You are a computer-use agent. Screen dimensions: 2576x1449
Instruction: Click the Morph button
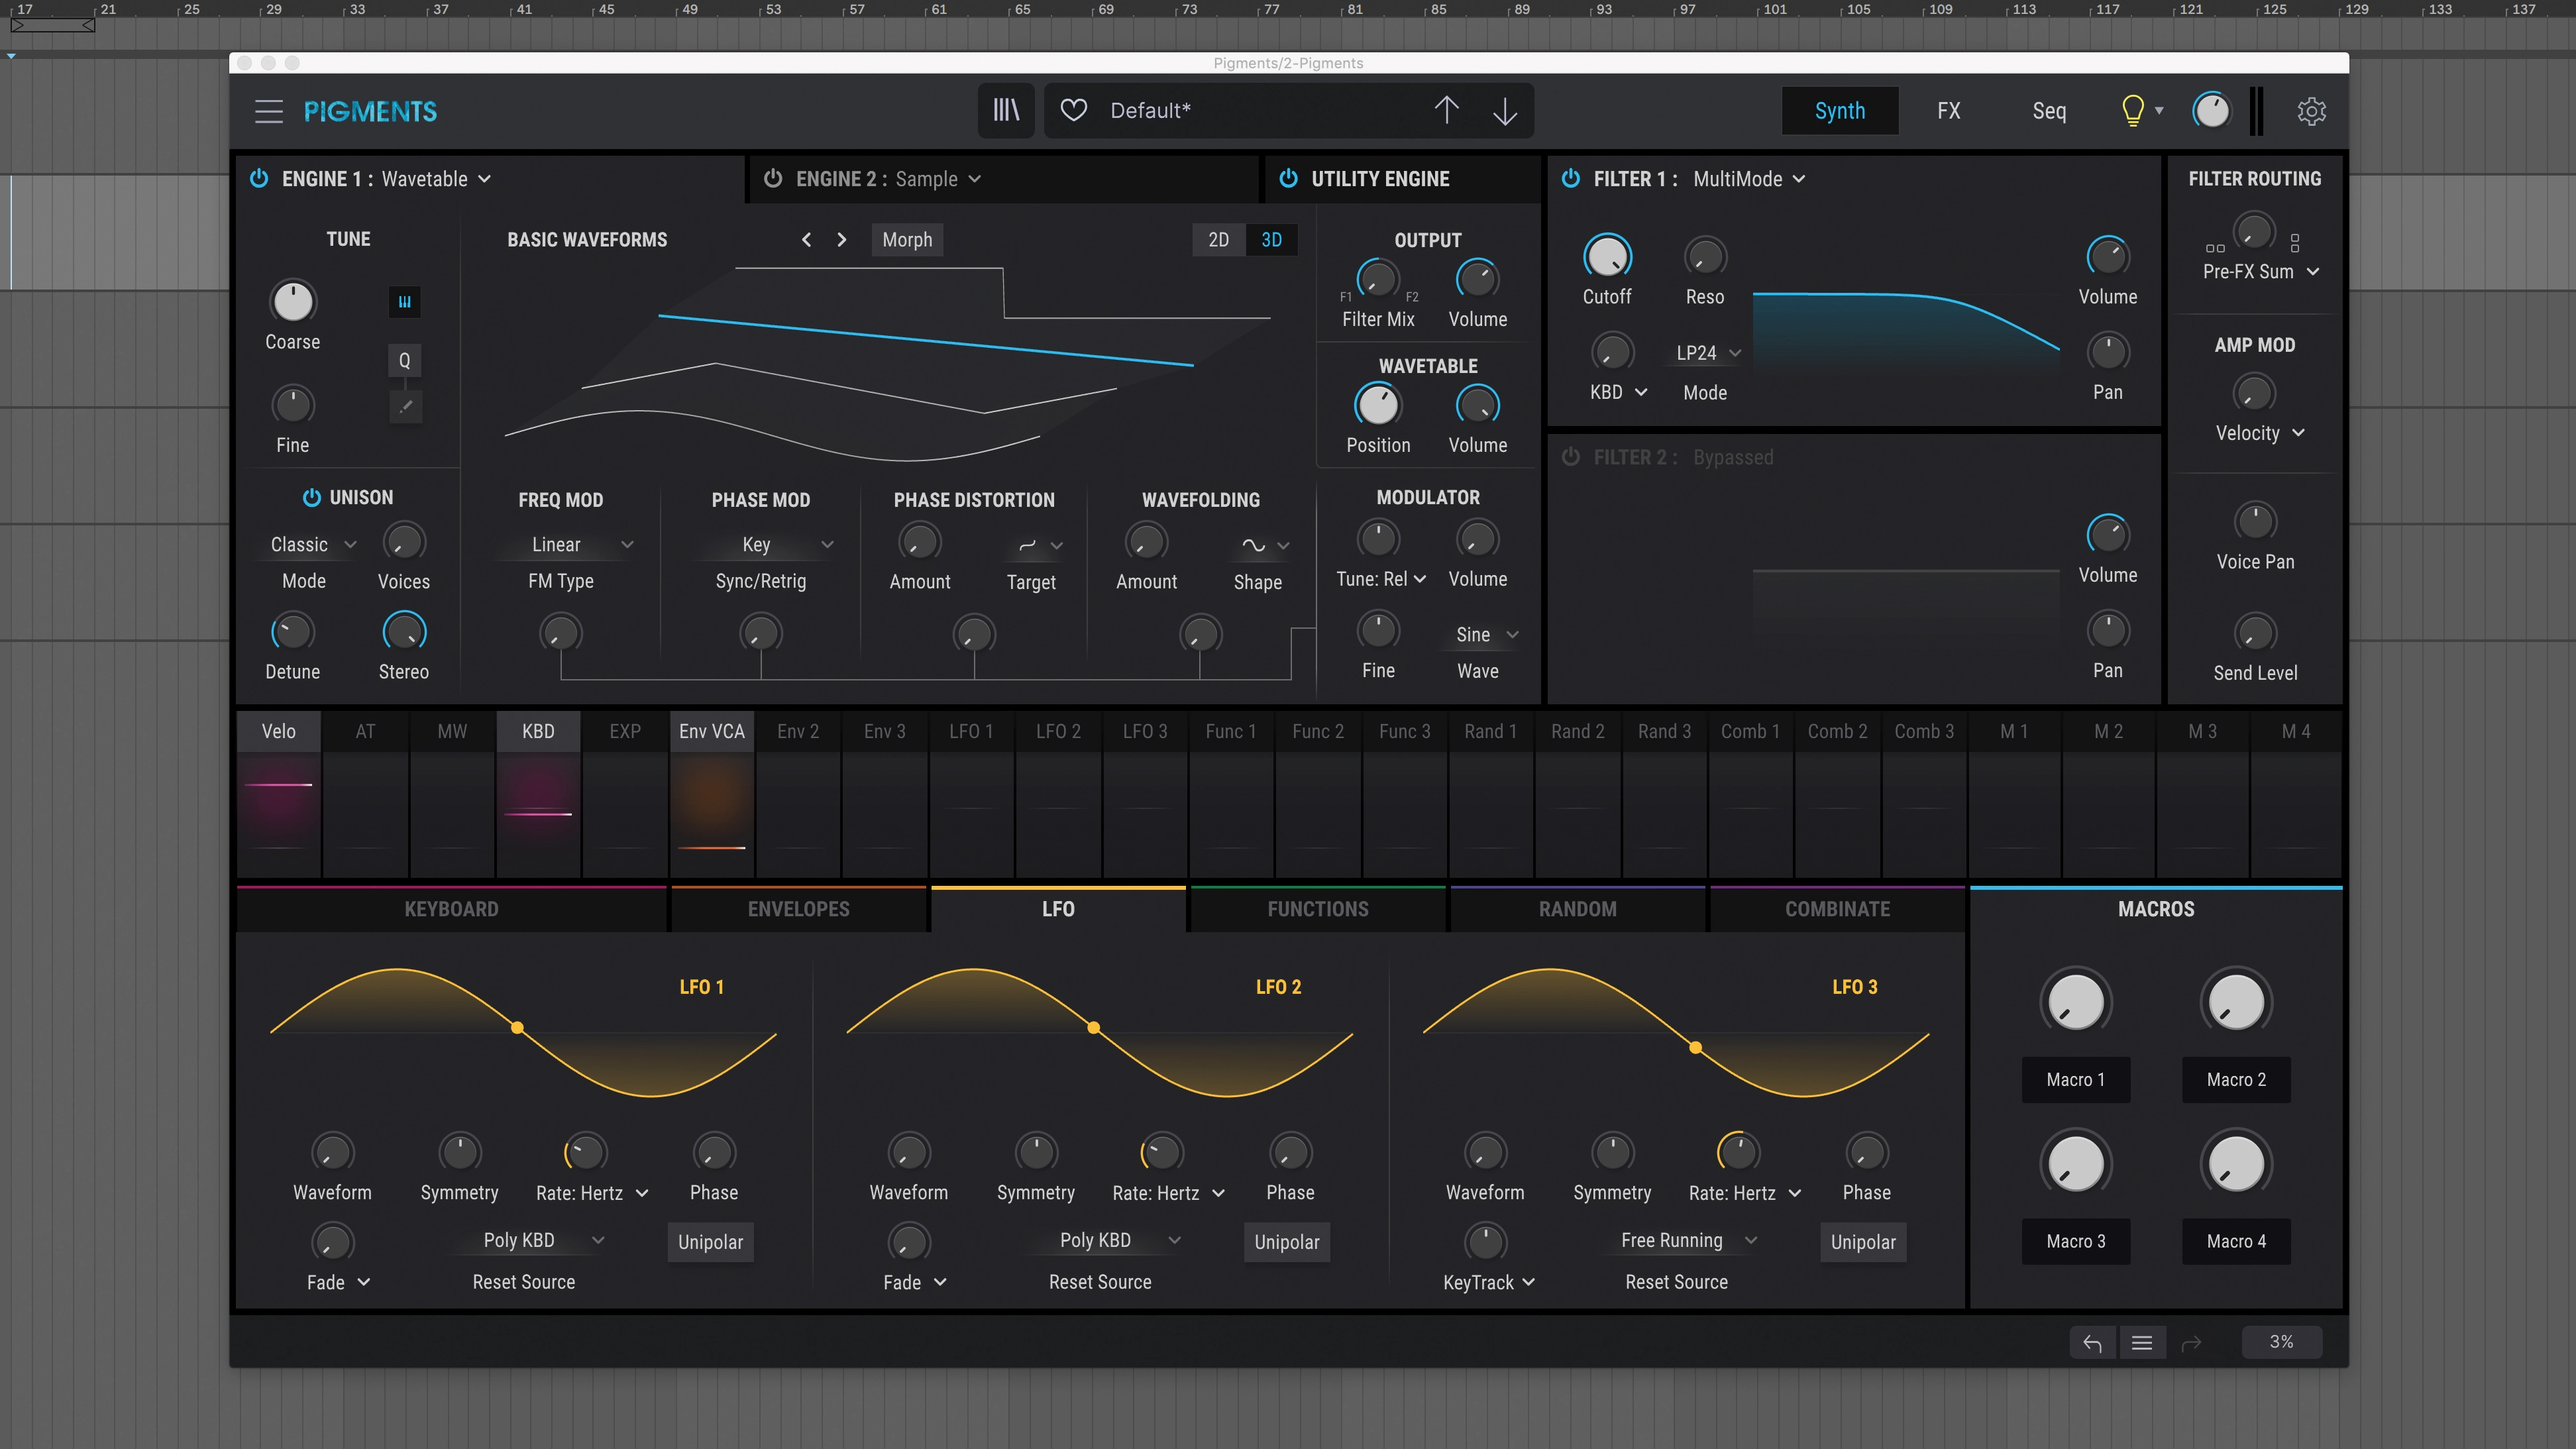pyautogui.click(x=906, y=239)
